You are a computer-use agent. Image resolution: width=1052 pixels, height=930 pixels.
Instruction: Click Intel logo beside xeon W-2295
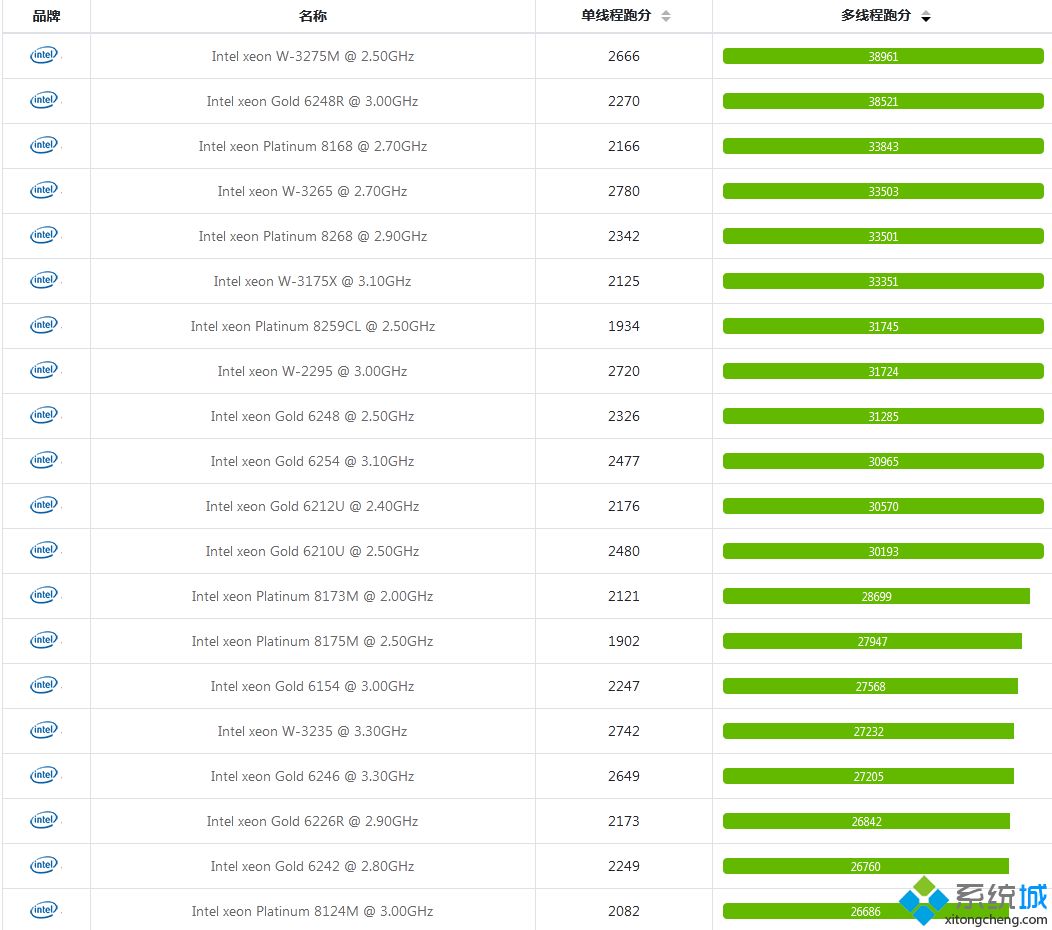[44, 370]
